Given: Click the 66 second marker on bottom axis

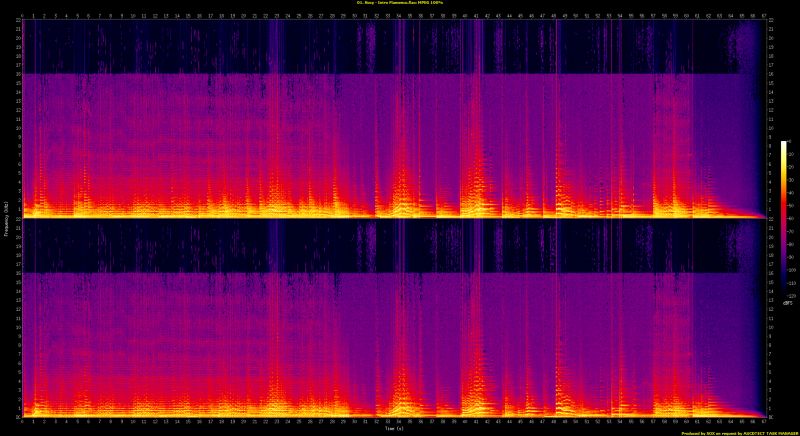Looking at the screenshot, I should (752, 422).
